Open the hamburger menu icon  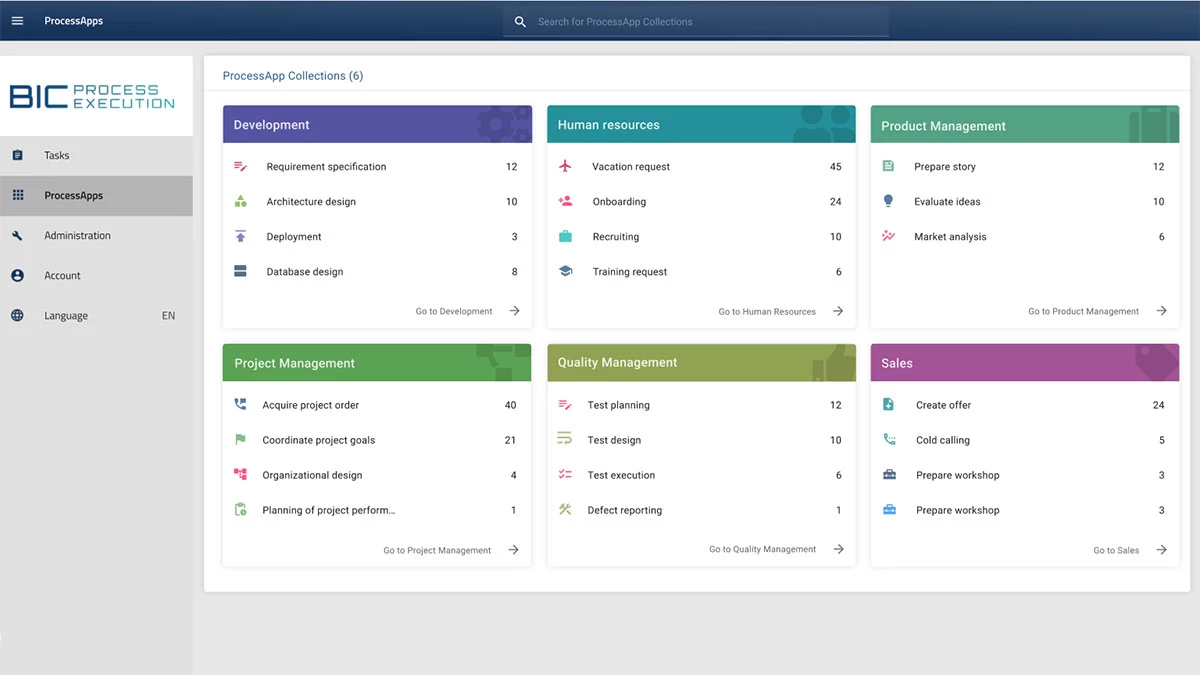click(x=17, y=21)
